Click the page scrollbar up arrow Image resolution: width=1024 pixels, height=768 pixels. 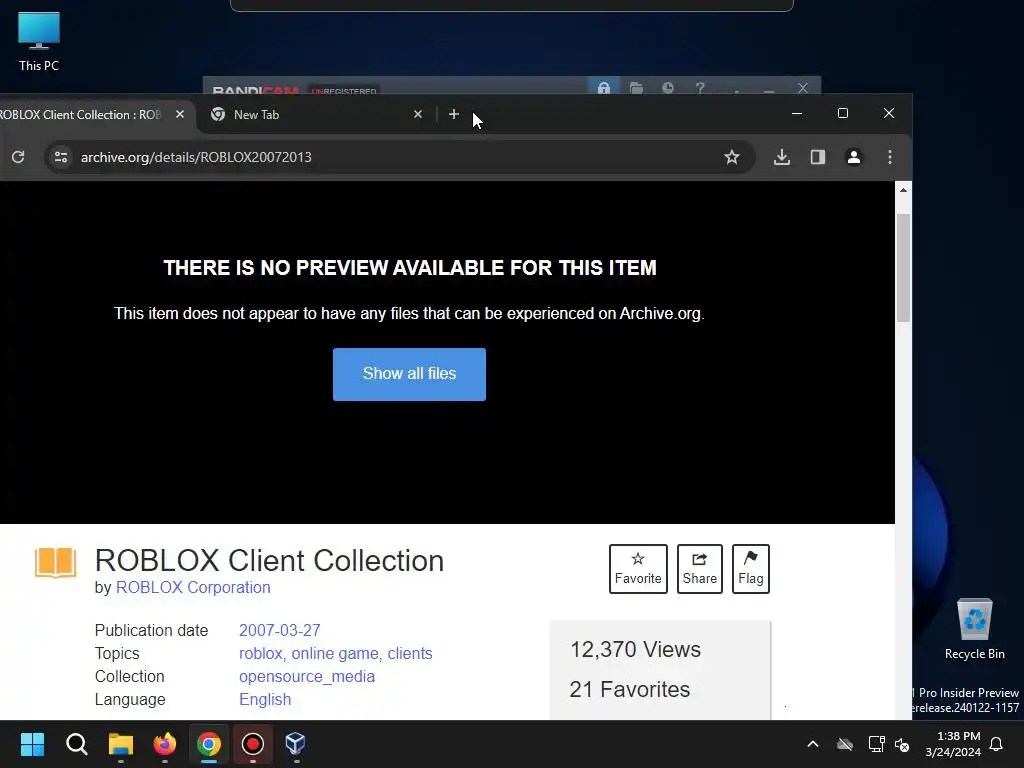pyautogui.click(x=903, y=190)
